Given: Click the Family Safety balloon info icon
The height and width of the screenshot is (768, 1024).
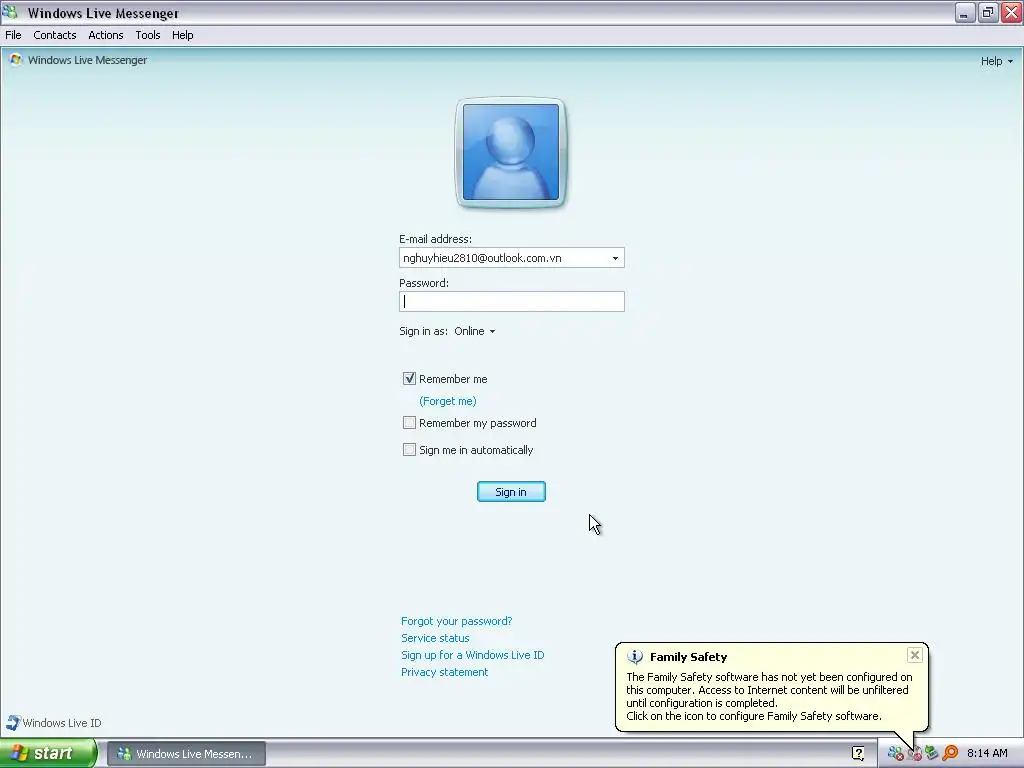Looking at the screenshot, I should click(635, 657).
